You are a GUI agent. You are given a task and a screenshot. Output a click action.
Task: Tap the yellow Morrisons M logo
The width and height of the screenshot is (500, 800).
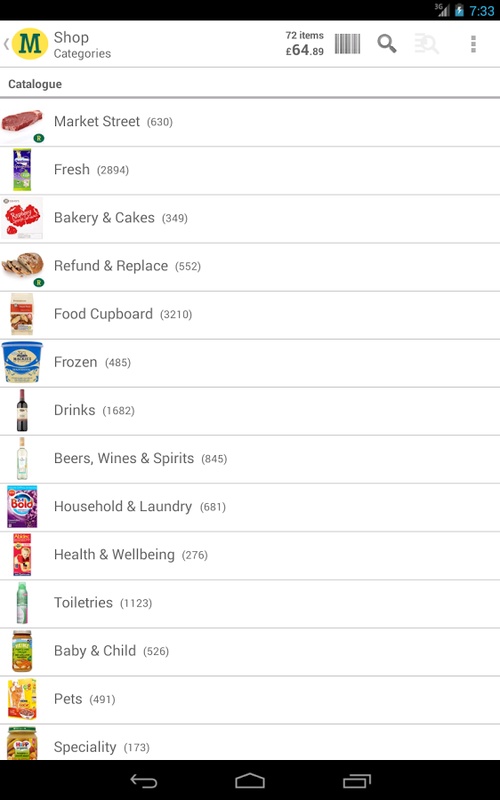click(30, 44)
